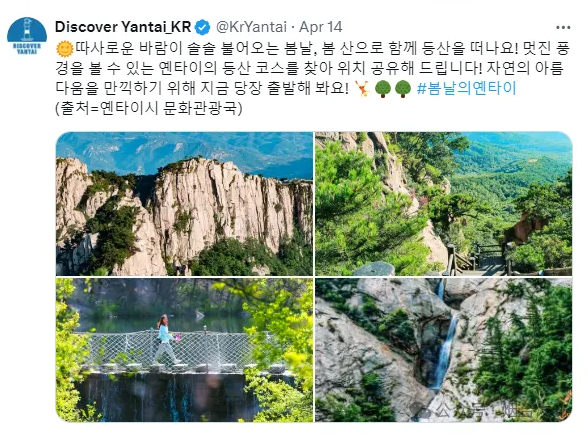The width and height of the screenshot is (588, 435).
Task: Click the first tree emoji
Action: (x=383, y=89)
